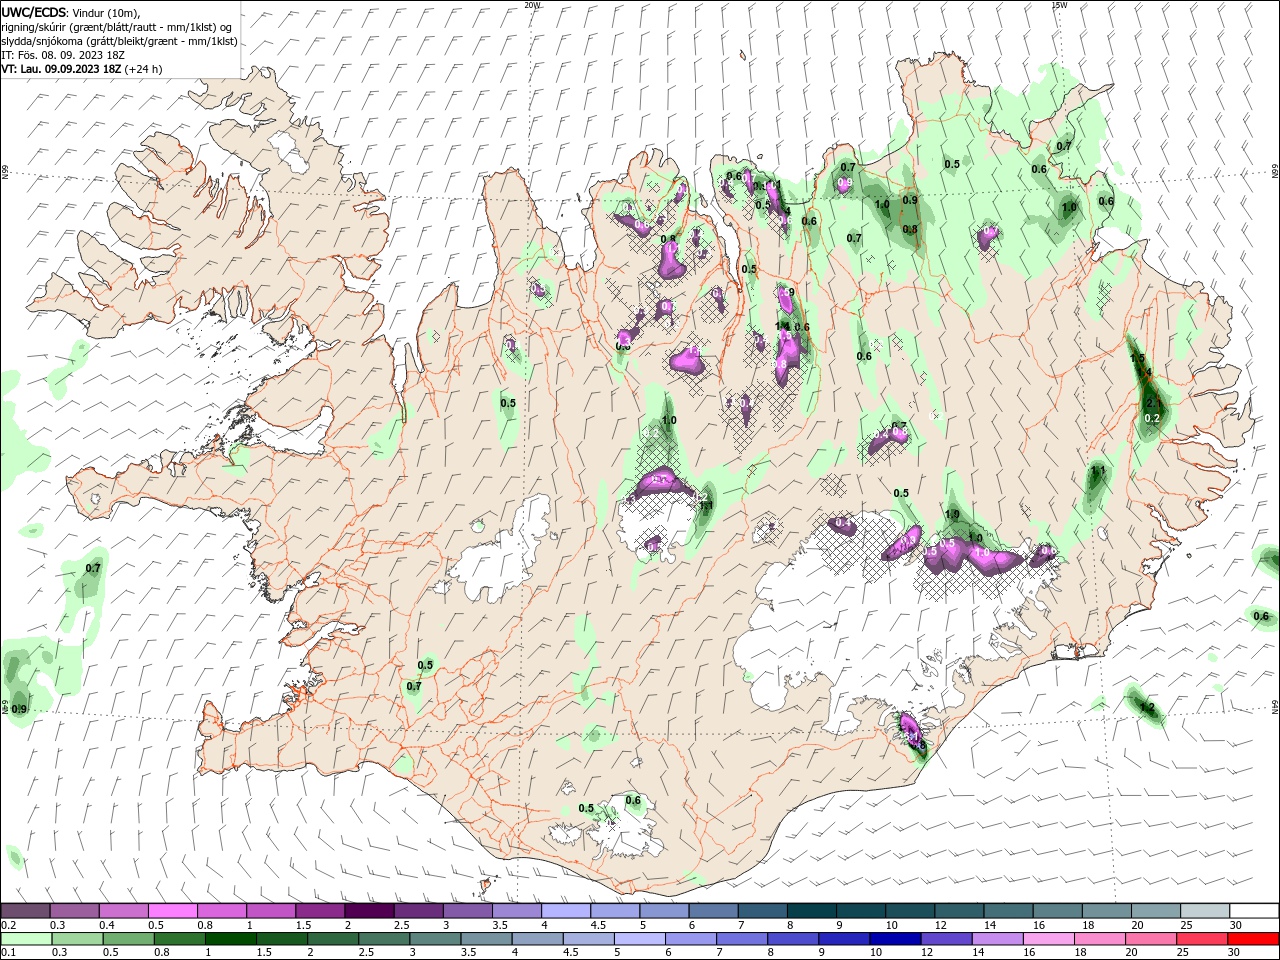The width and height of the screenshot is (1280, 960).
Task: Select the 0.7 value below 0.5 in the southwest
Action: 414,686
